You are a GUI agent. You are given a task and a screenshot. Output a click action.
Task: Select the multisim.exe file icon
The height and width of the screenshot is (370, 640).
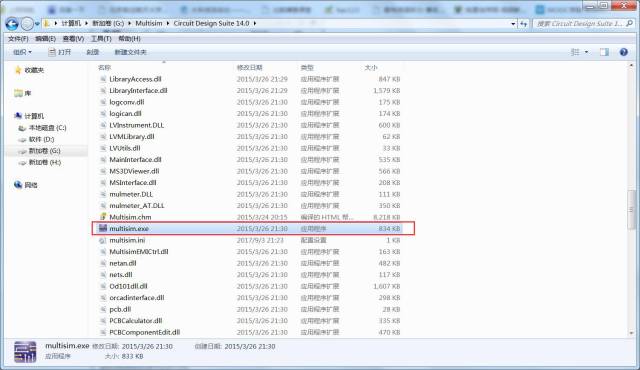(x=103, y=228)
